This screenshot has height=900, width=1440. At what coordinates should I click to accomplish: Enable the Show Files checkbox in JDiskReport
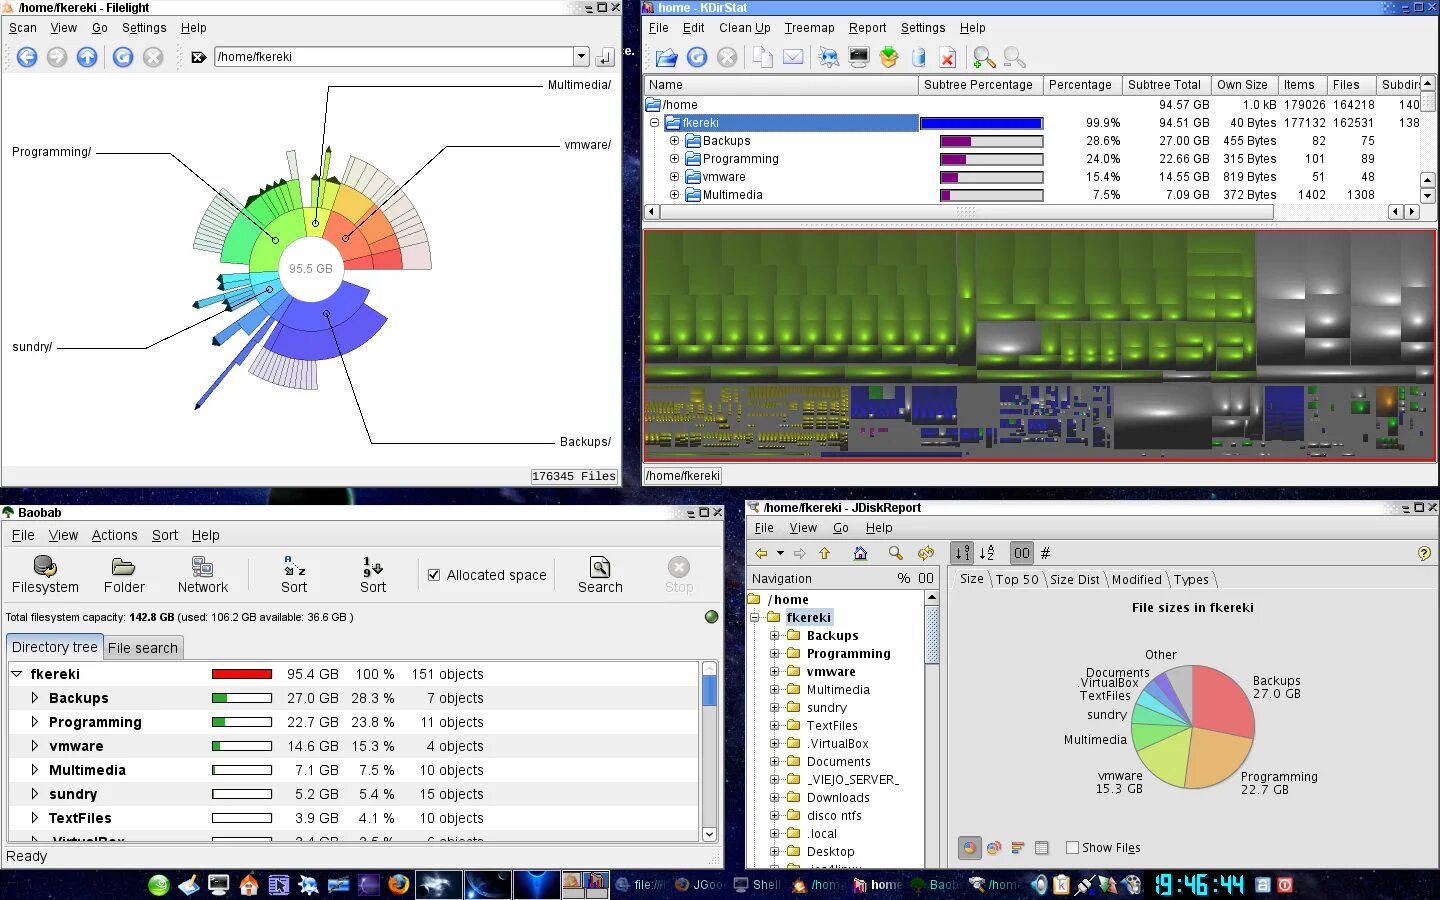point(1072,847)
